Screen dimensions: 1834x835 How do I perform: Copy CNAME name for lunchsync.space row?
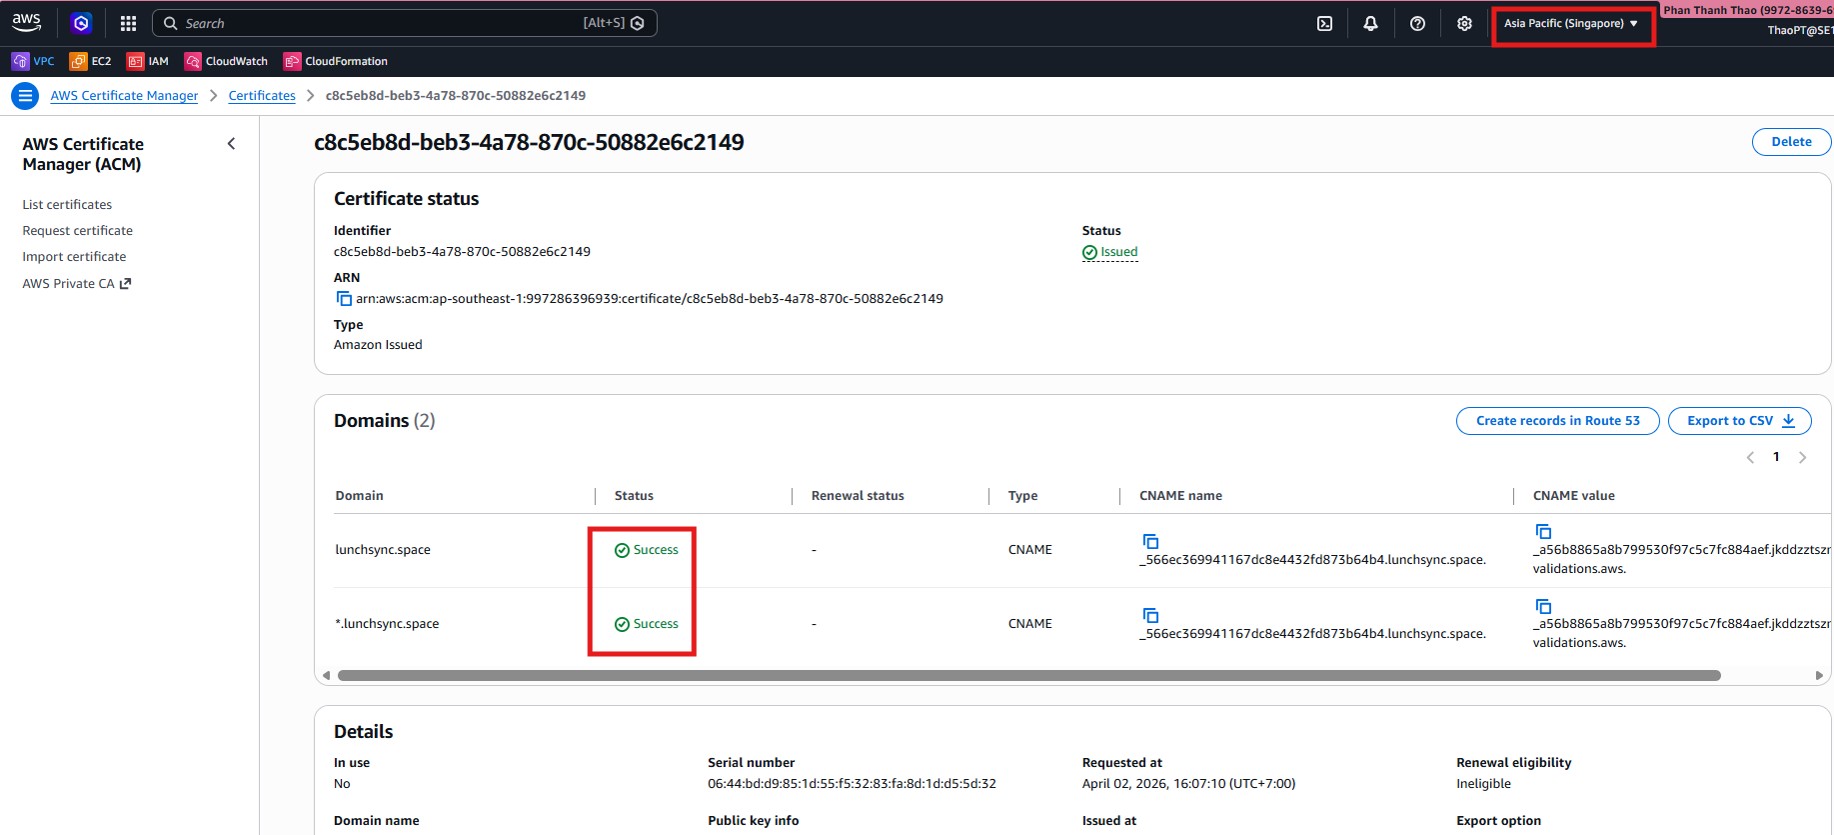[1150, 541]
